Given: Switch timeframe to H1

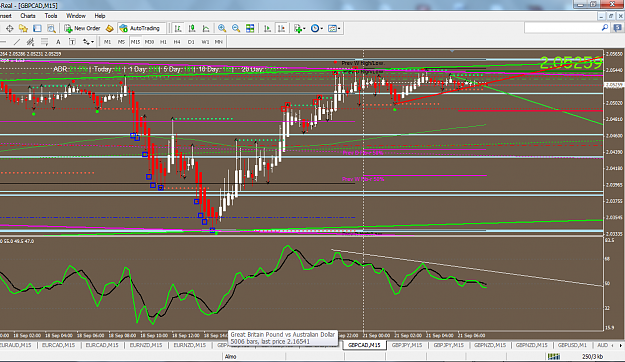Looking at the screenshot, I should (x=163, y=42).
